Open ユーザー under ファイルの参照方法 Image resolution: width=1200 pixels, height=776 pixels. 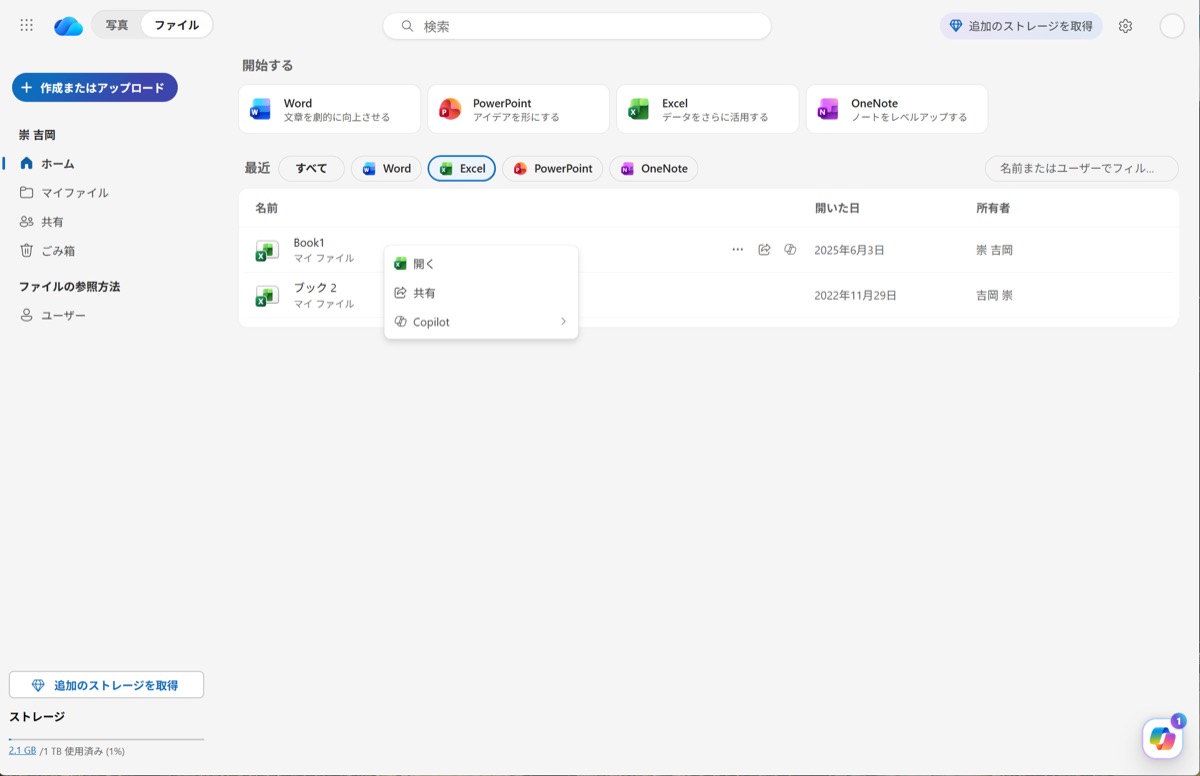point(64,315)
